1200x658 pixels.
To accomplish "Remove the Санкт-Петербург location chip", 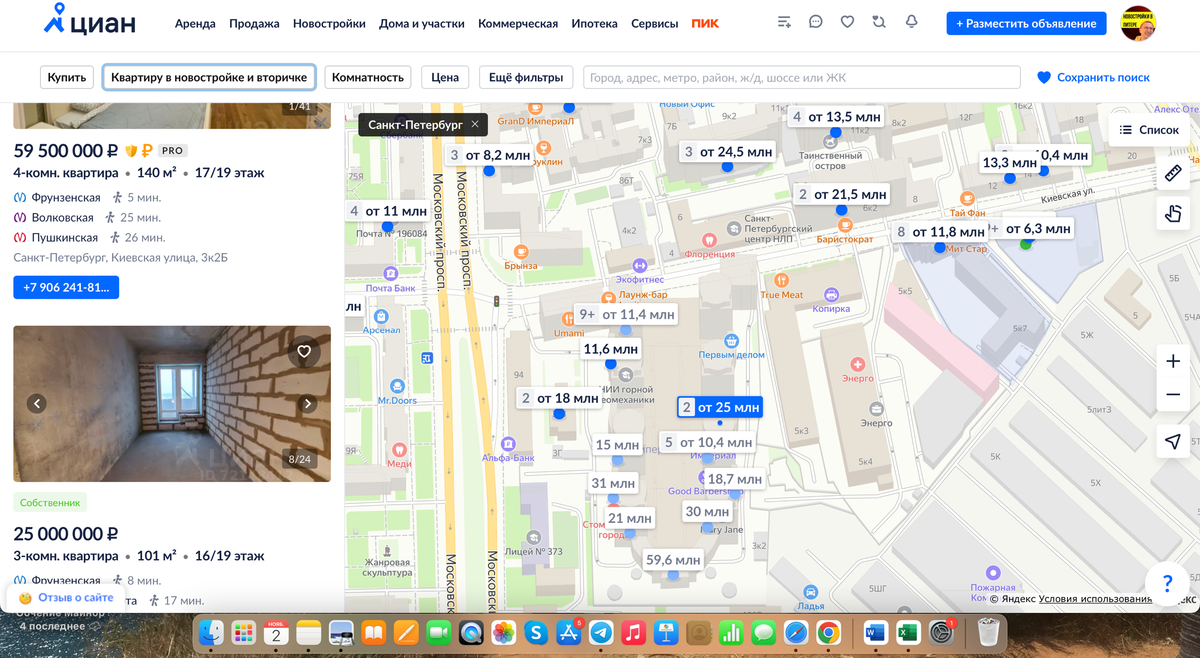I will tap(475, 124).
